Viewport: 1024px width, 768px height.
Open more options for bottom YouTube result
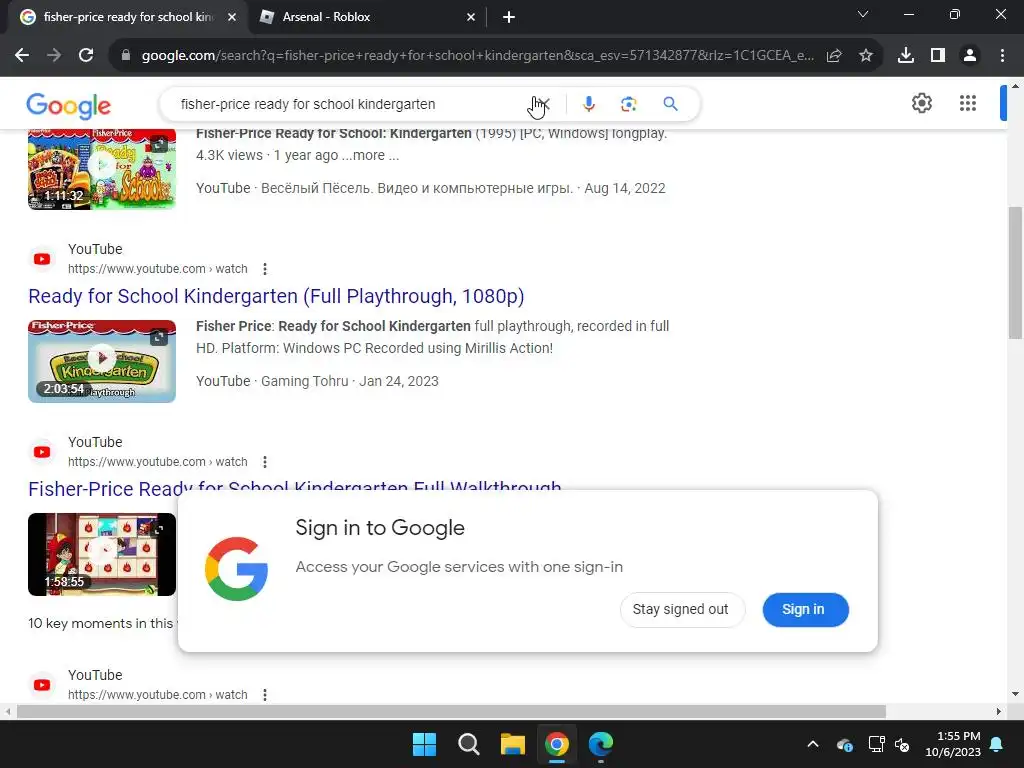coord(264,695)
